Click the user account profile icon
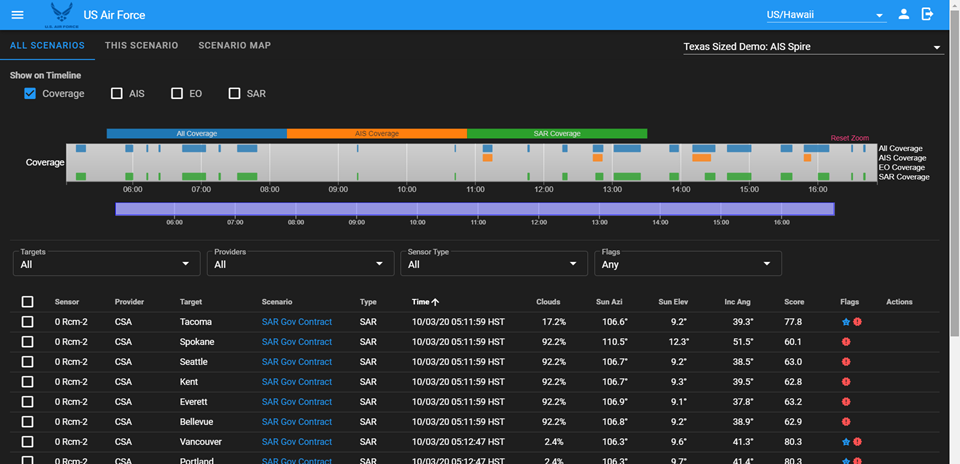 (x=903, y=14)
